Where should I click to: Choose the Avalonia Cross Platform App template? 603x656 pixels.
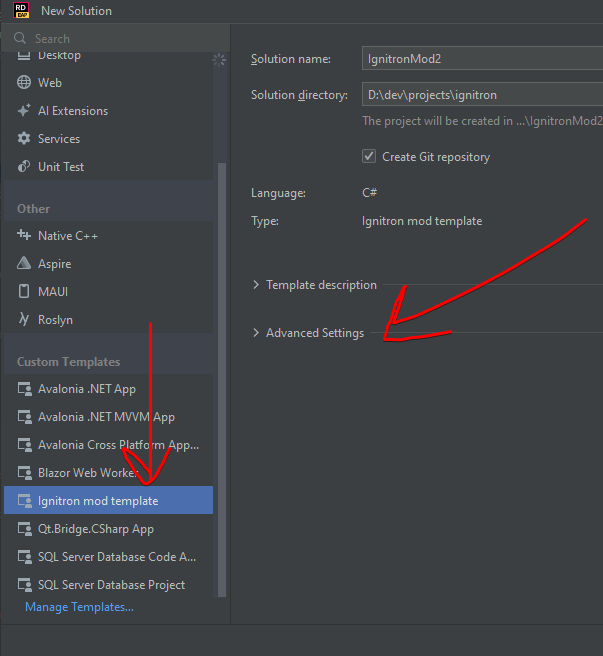[x=108, y=445]
